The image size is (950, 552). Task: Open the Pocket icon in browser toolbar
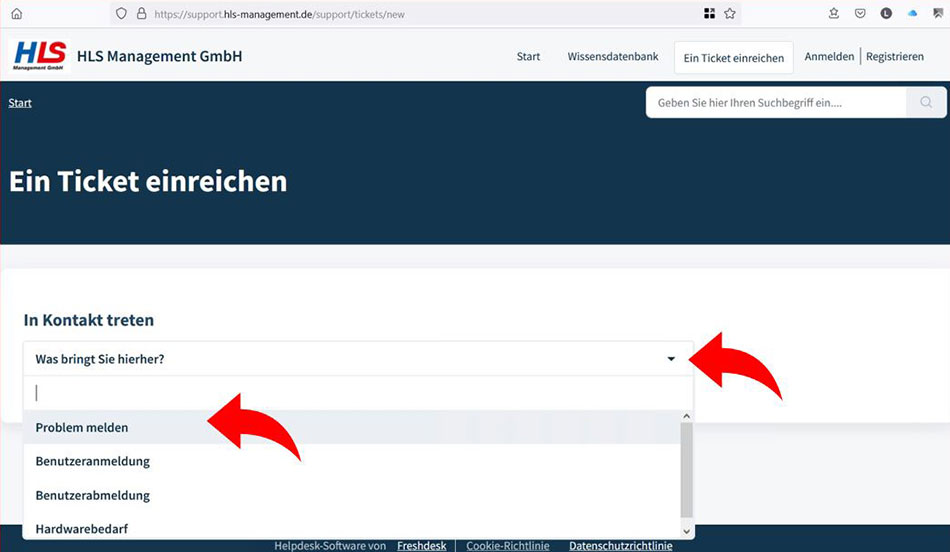point(860,14)
